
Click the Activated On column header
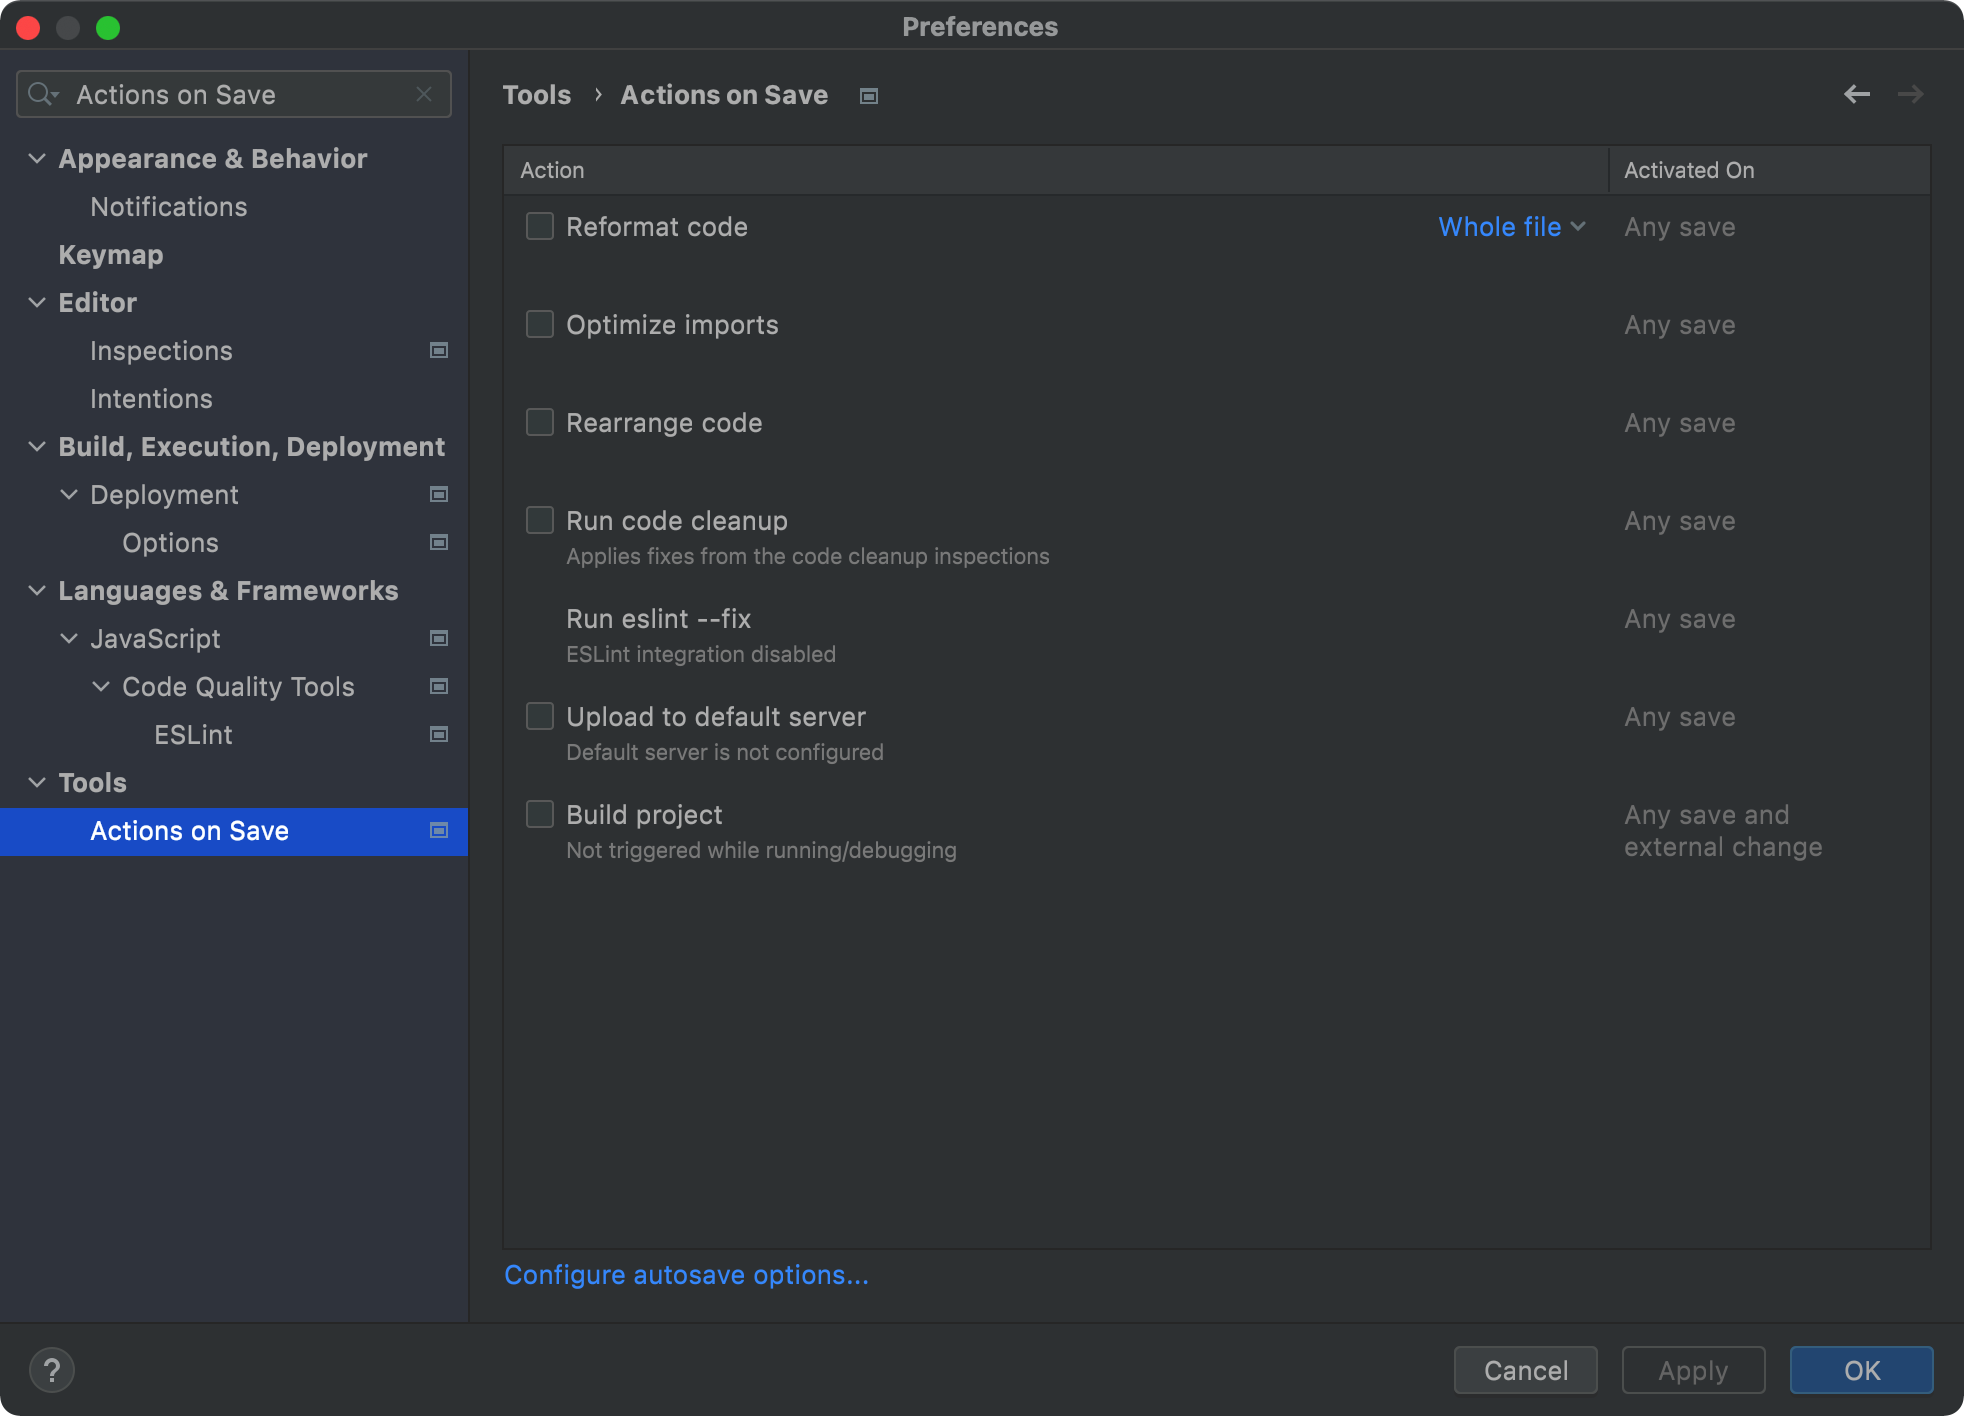[x=1769, y=170]
